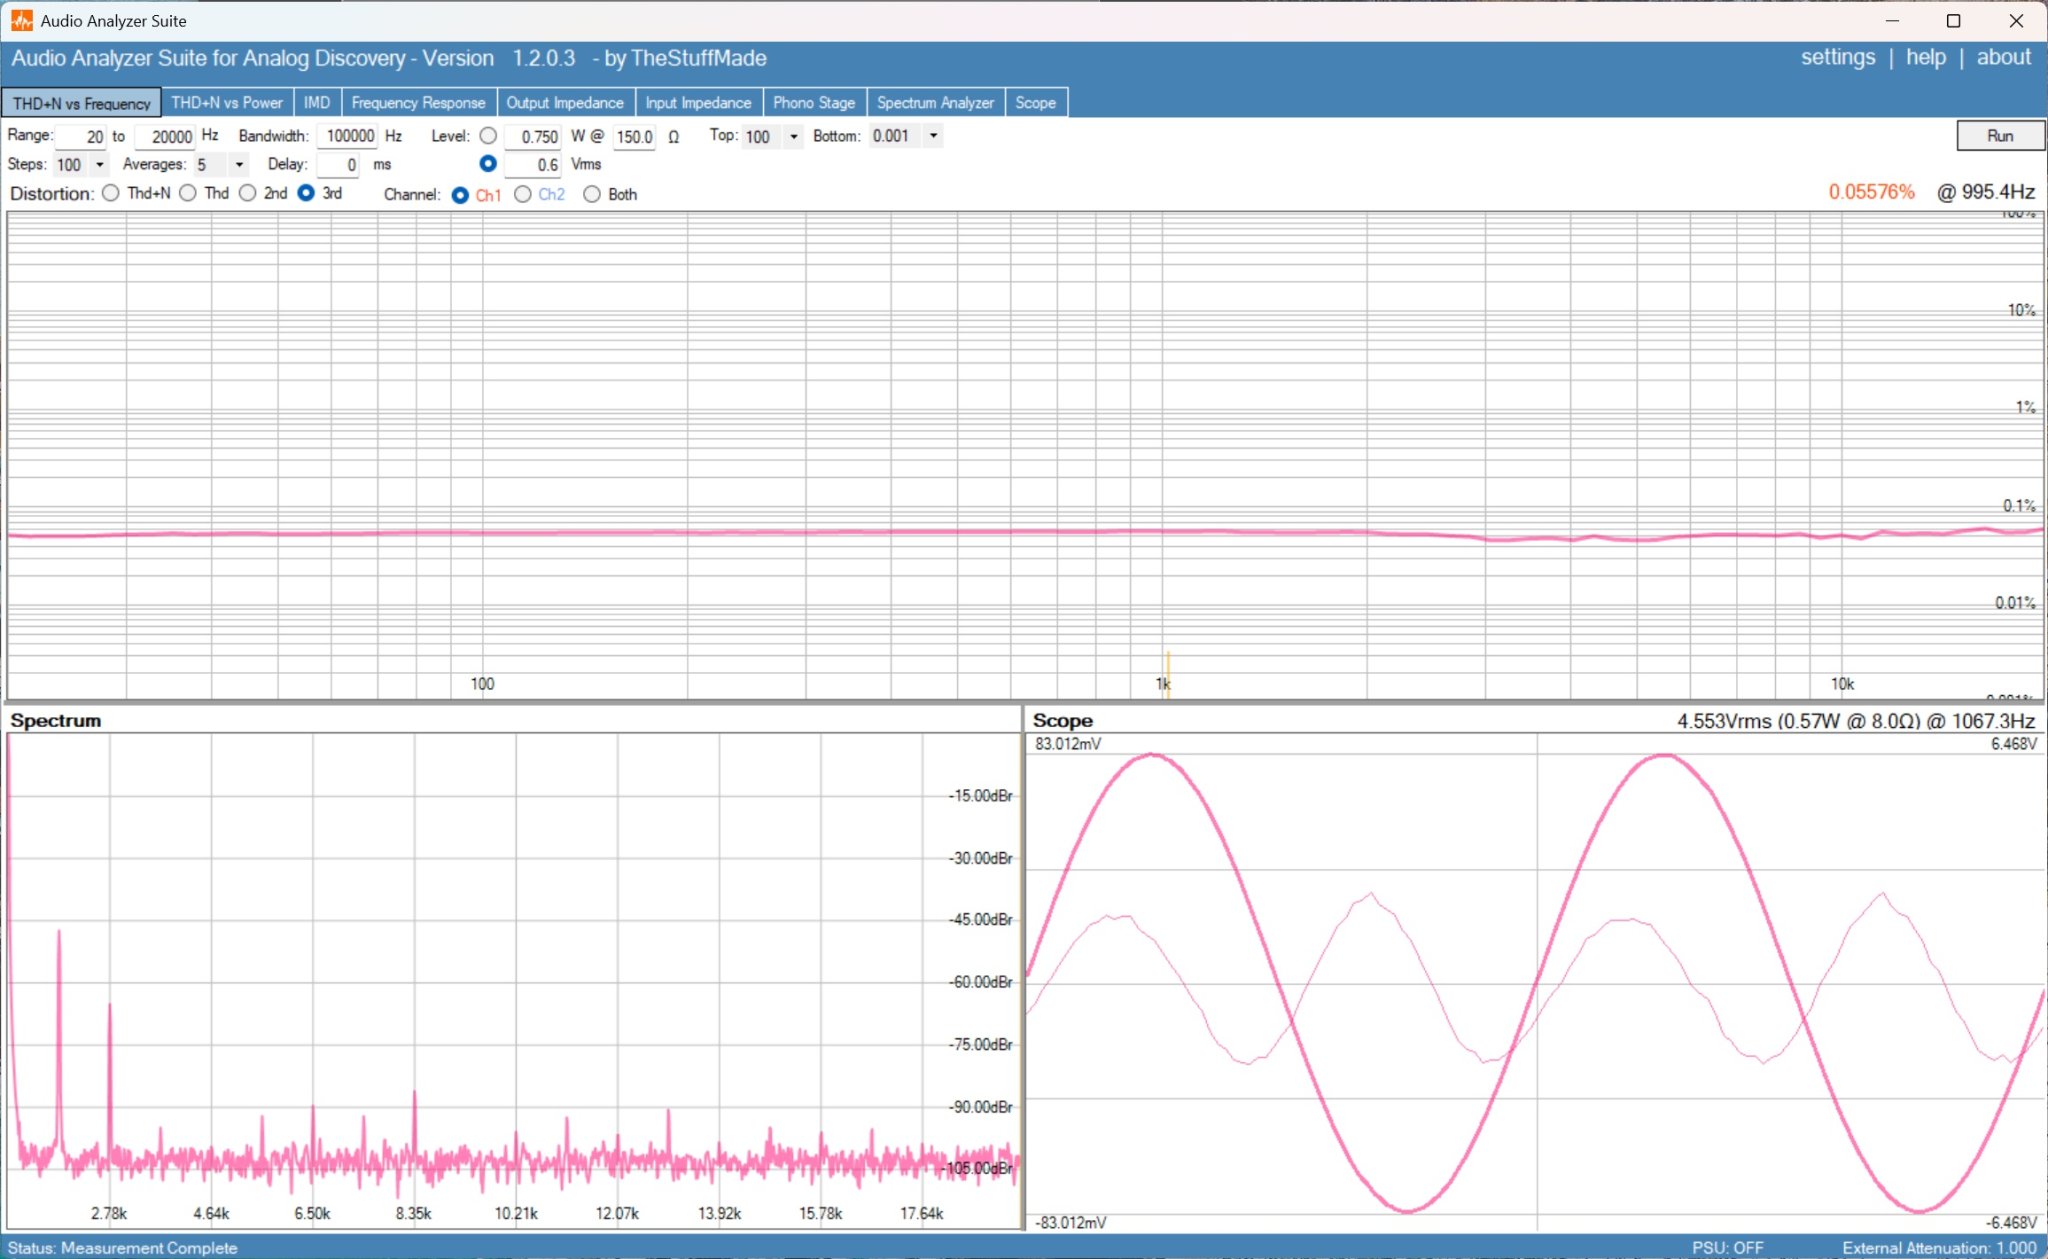Click the 10k label on distortion graph
Viewport: 2048px width, 1259px height.
[x=1842, y=684]
